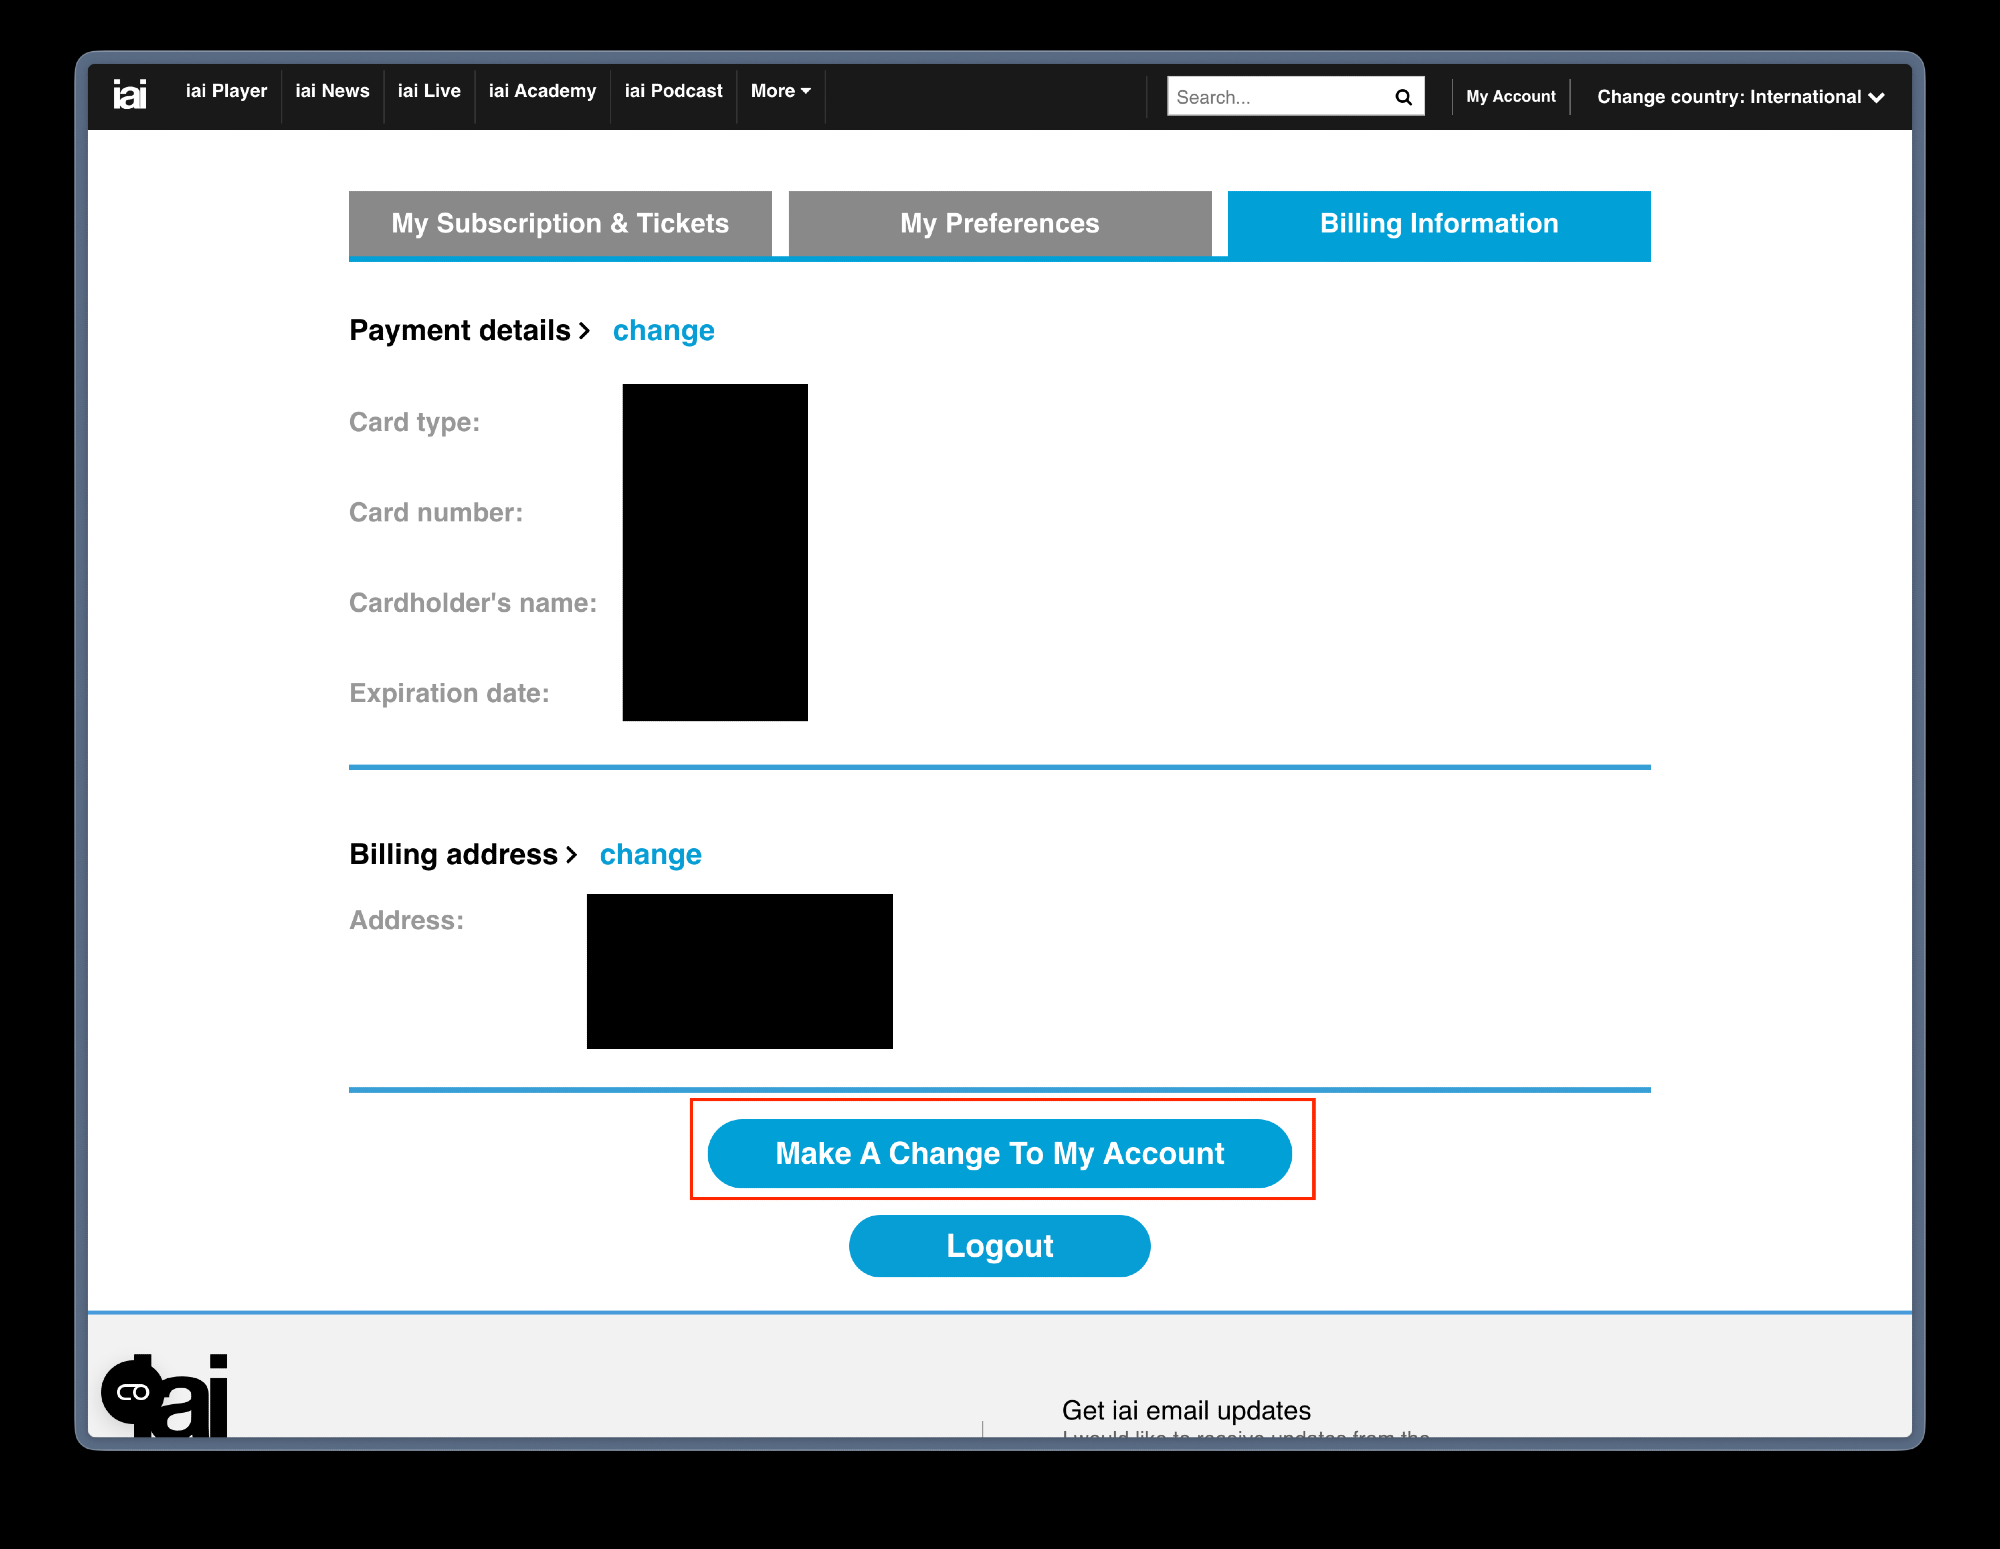Switch to My Subscription & Tickets tab
This screenshot has height=1549, width=2000.
pos(560,223)
